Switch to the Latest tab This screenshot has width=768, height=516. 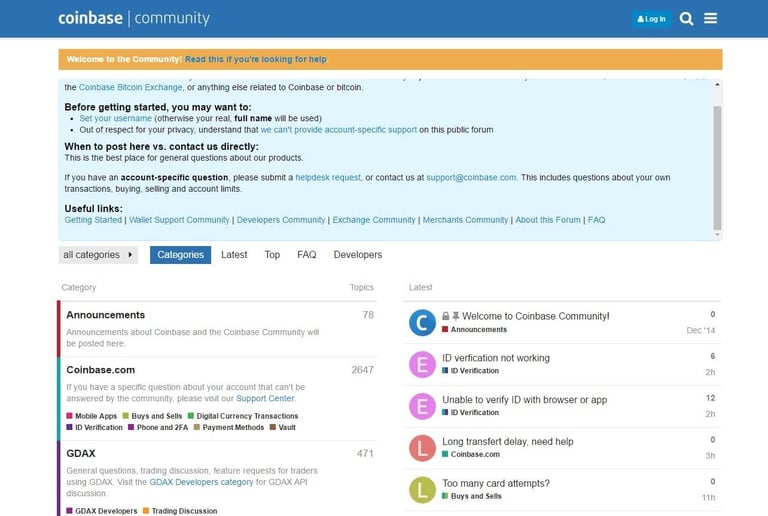tap(234, 255)
